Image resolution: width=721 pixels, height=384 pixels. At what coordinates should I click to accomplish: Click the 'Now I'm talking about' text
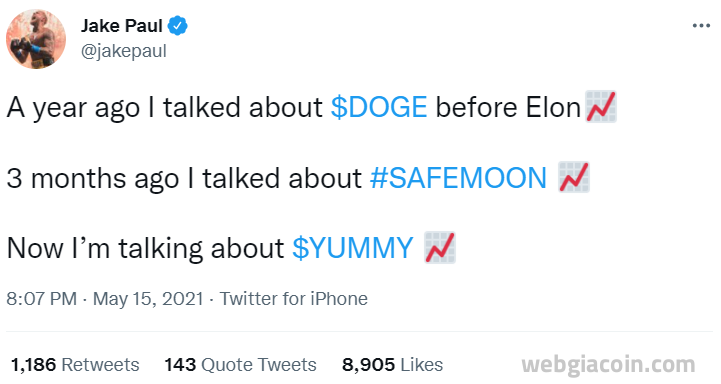point(145,248)
